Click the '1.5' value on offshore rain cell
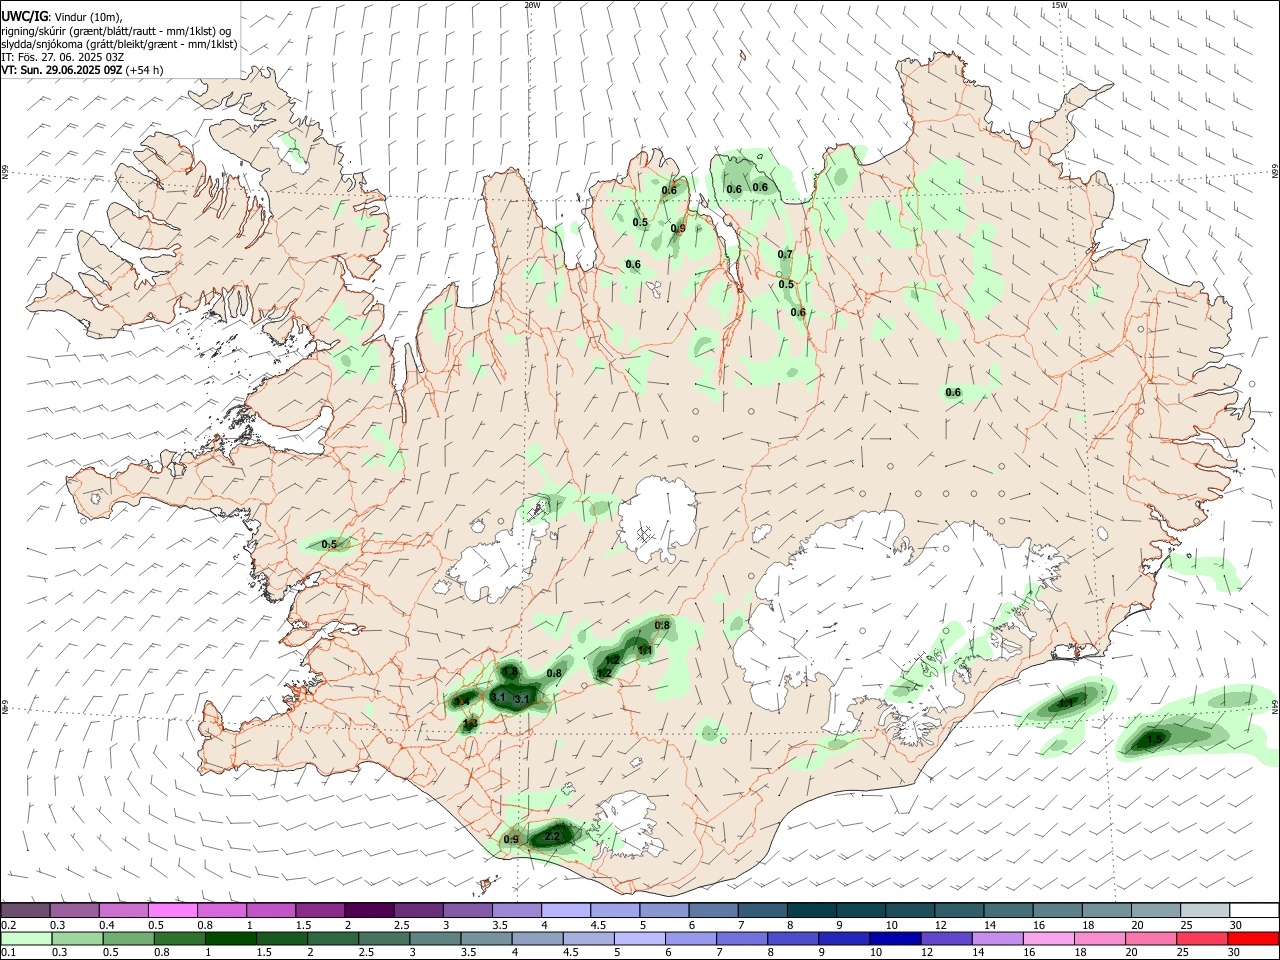Image resolution: width=1280 pixels, height=960 pixels. [1155, 739]
